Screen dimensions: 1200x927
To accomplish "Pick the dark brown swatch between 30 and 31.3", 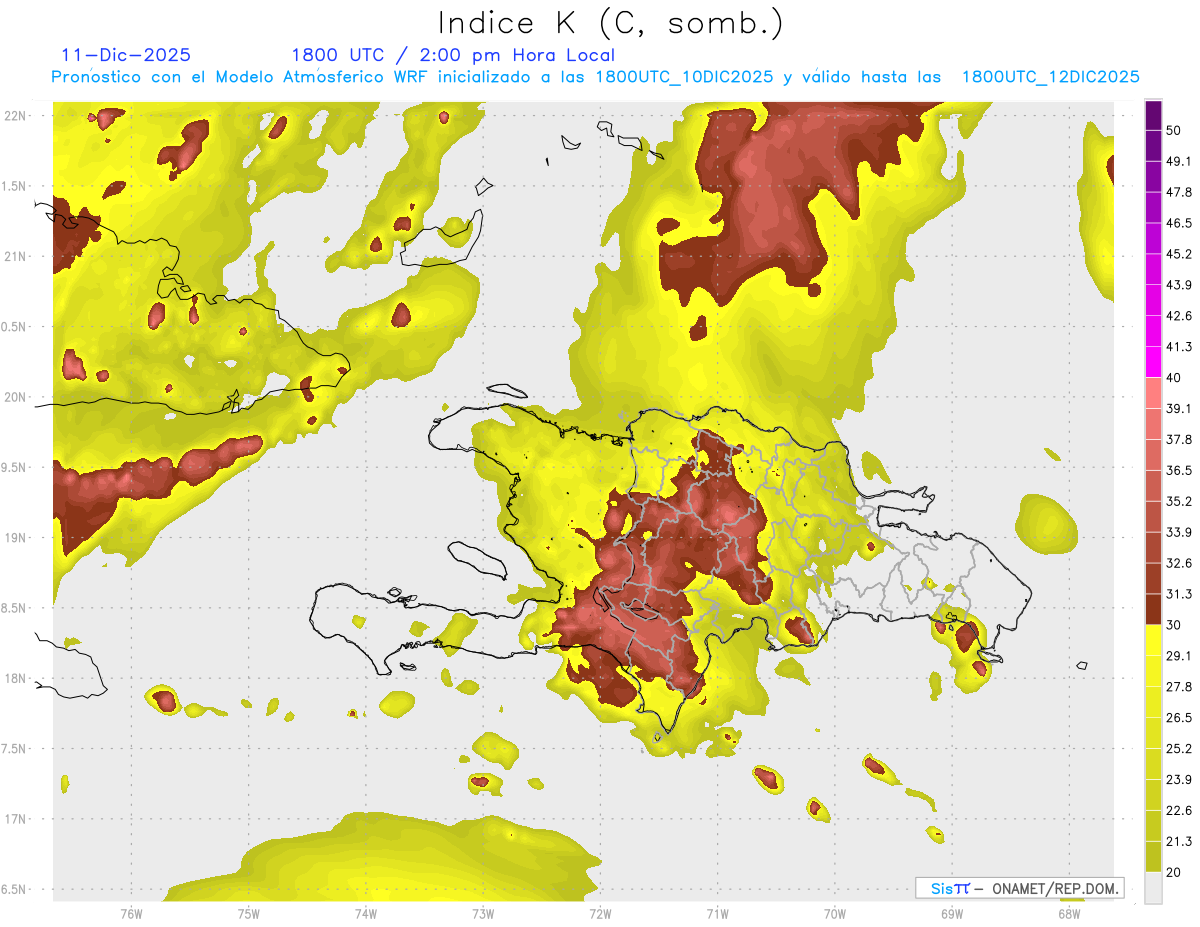I will point(1154,609).
